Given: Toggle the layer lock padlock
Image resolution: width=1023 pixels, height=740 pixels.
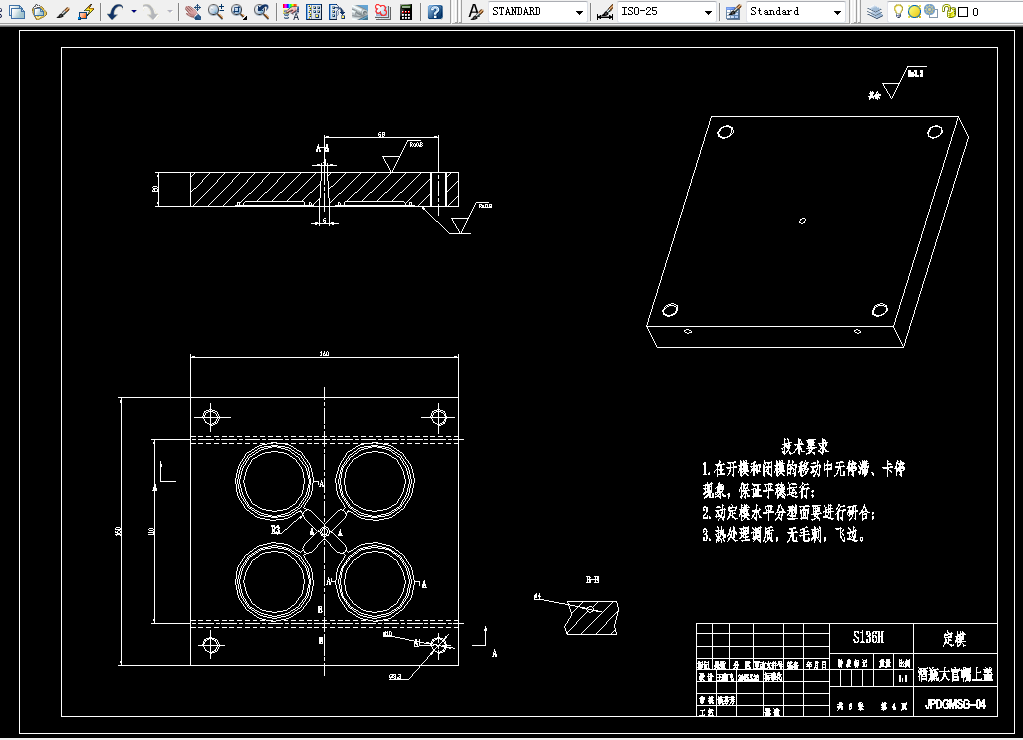Looking at the screenshot, I should point(949,12).
